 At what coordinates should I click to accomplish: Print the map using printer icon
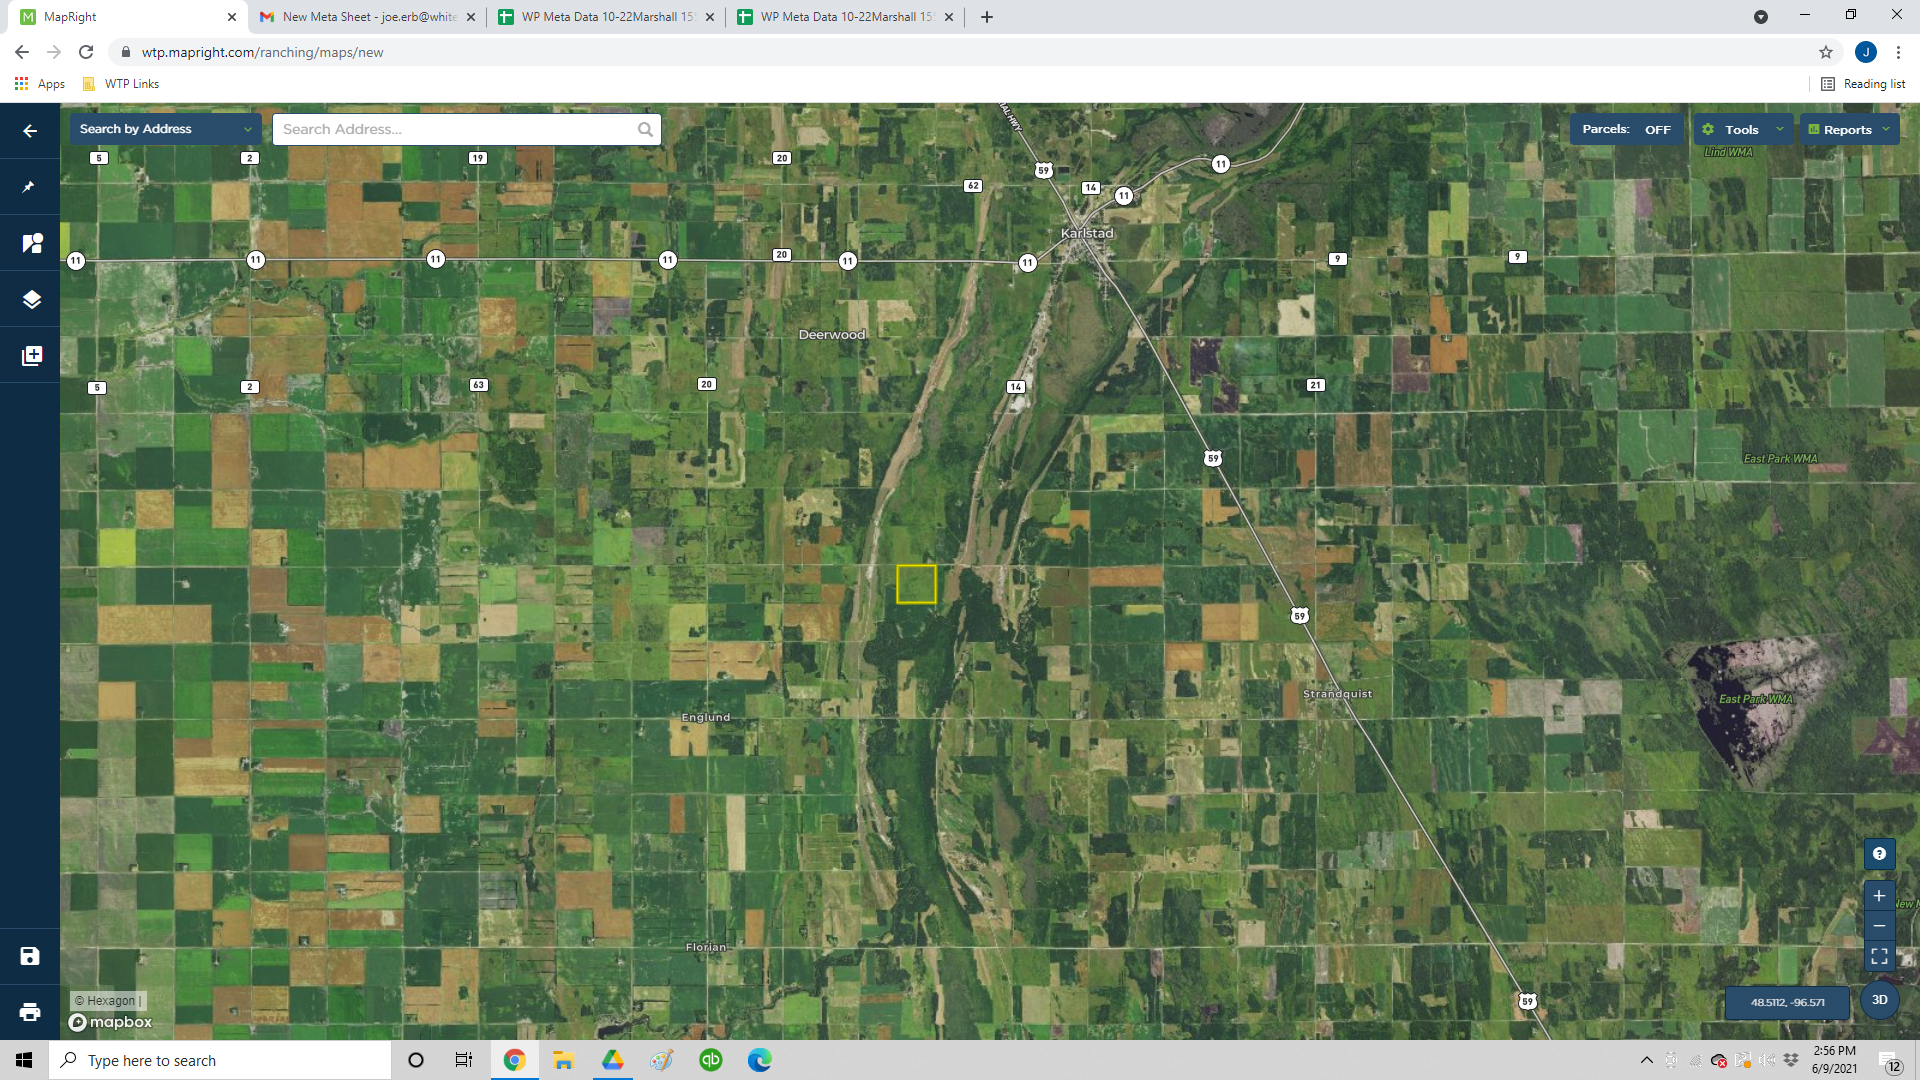pyautogui.click(x=30, y=1012)
